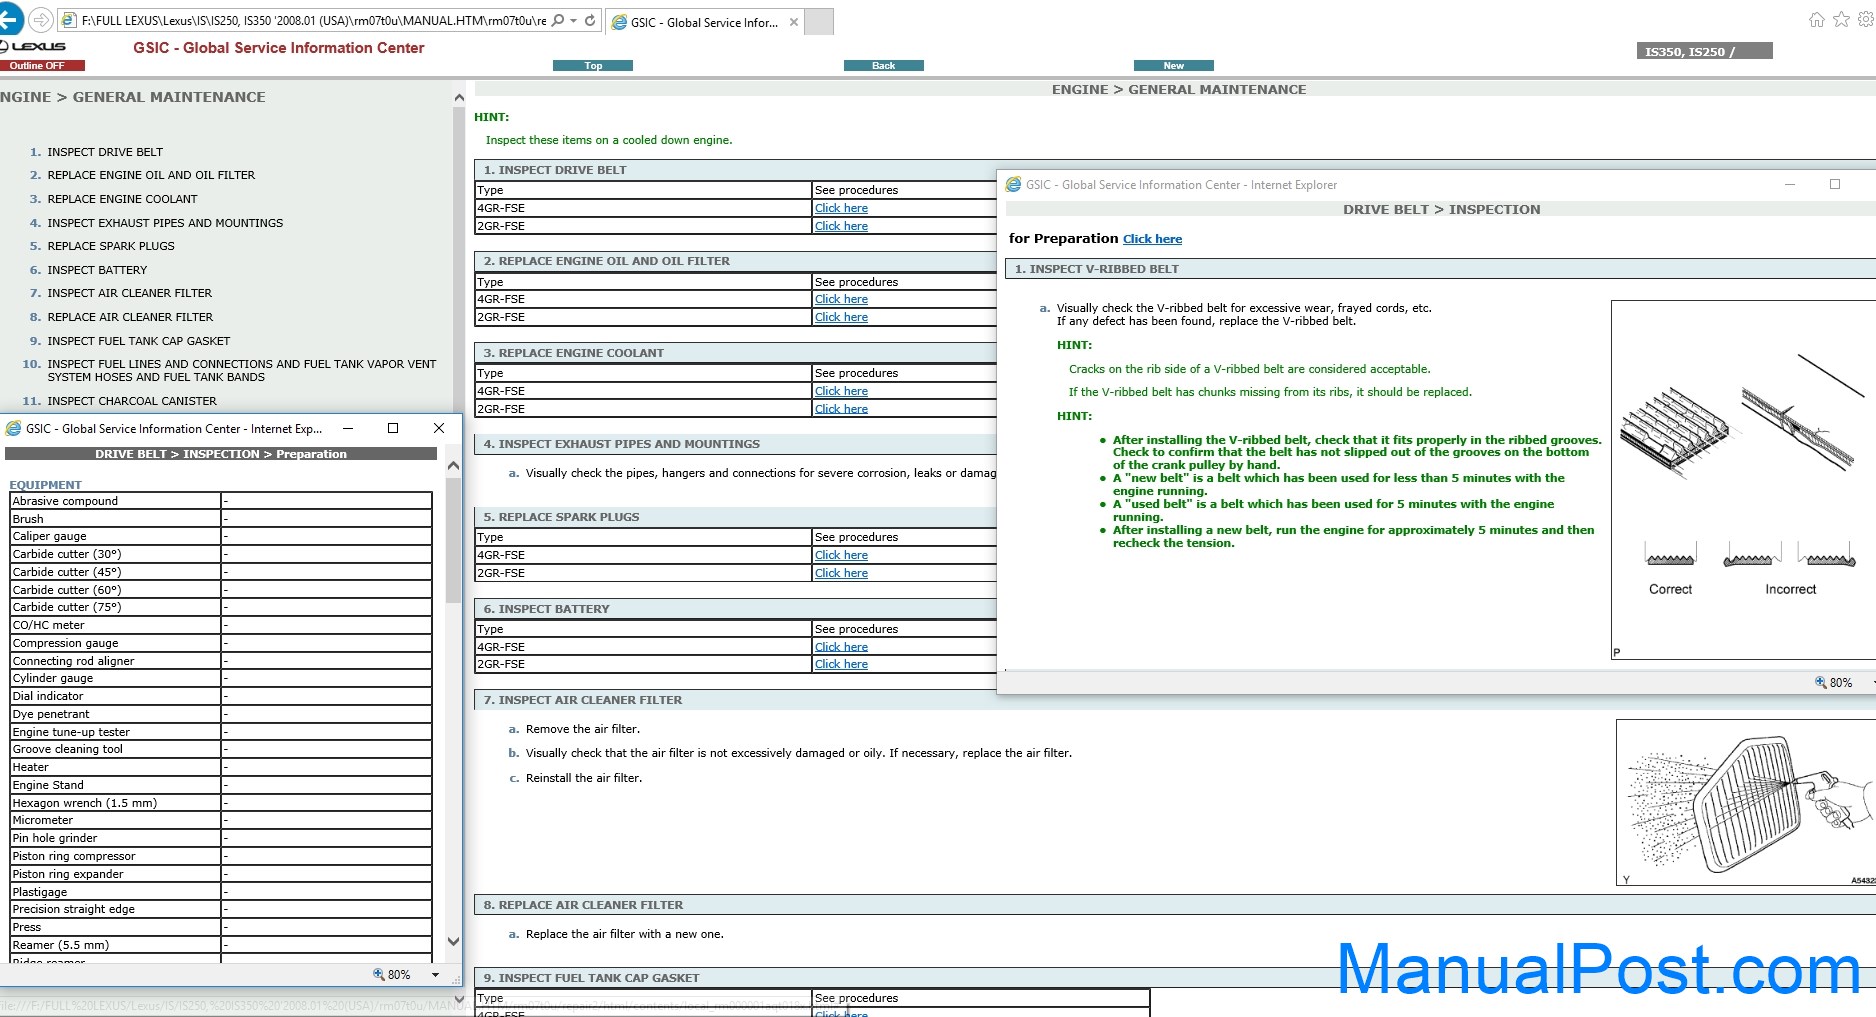The height and width of the screenshot is (1017, 1876).
Task: Click the IE icon in Drive Belt Inspection title bar
Action: [1013, 185]
